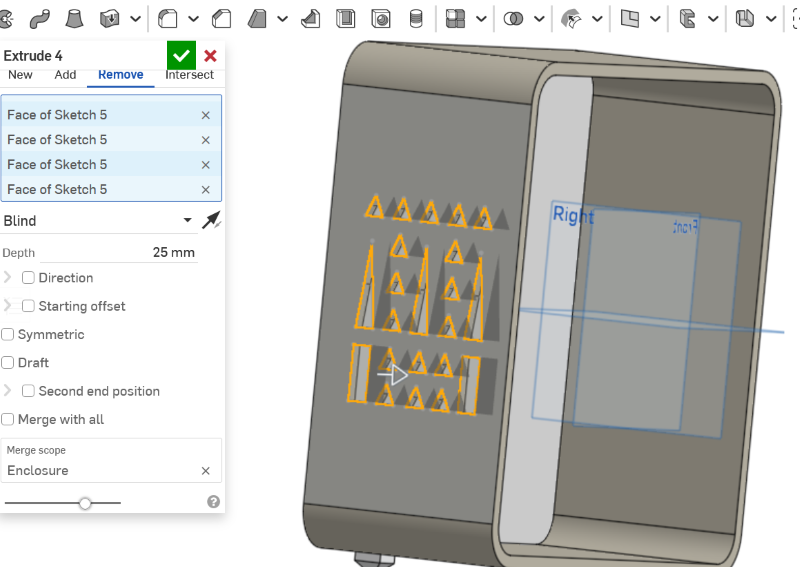
Task: Cancel Extrude 4 with red X
Action: [210, 56]
